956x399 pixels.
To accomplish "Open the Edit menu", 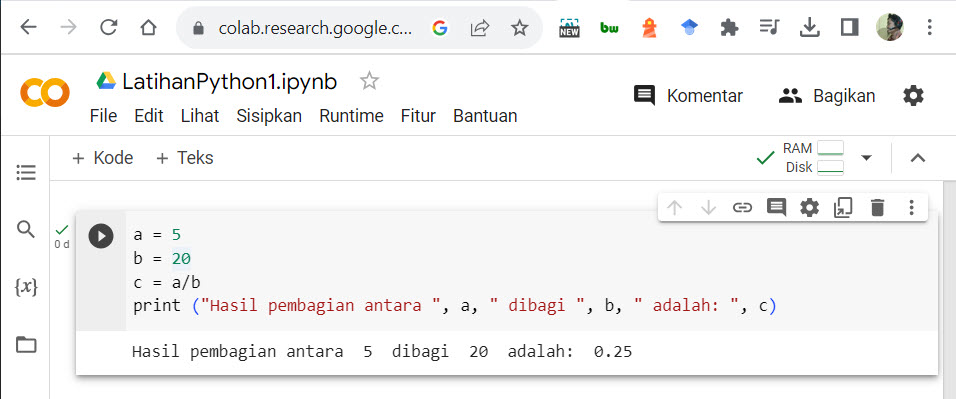I will 149,116.
